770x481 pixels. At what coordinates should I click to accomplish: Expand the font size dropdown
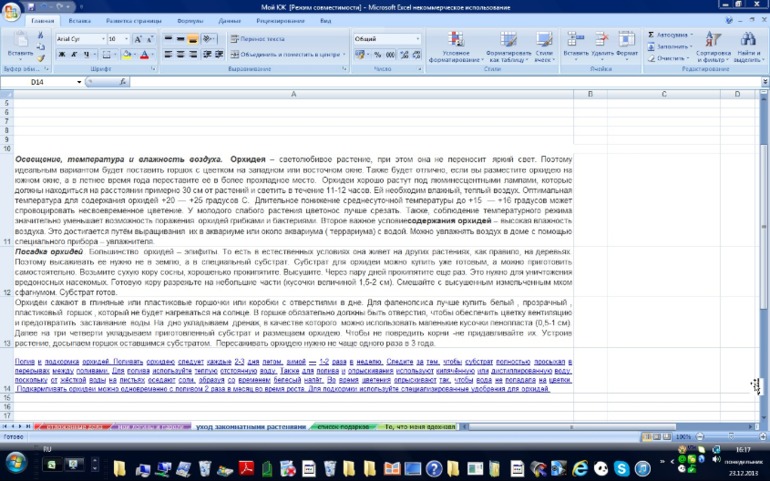126,39
